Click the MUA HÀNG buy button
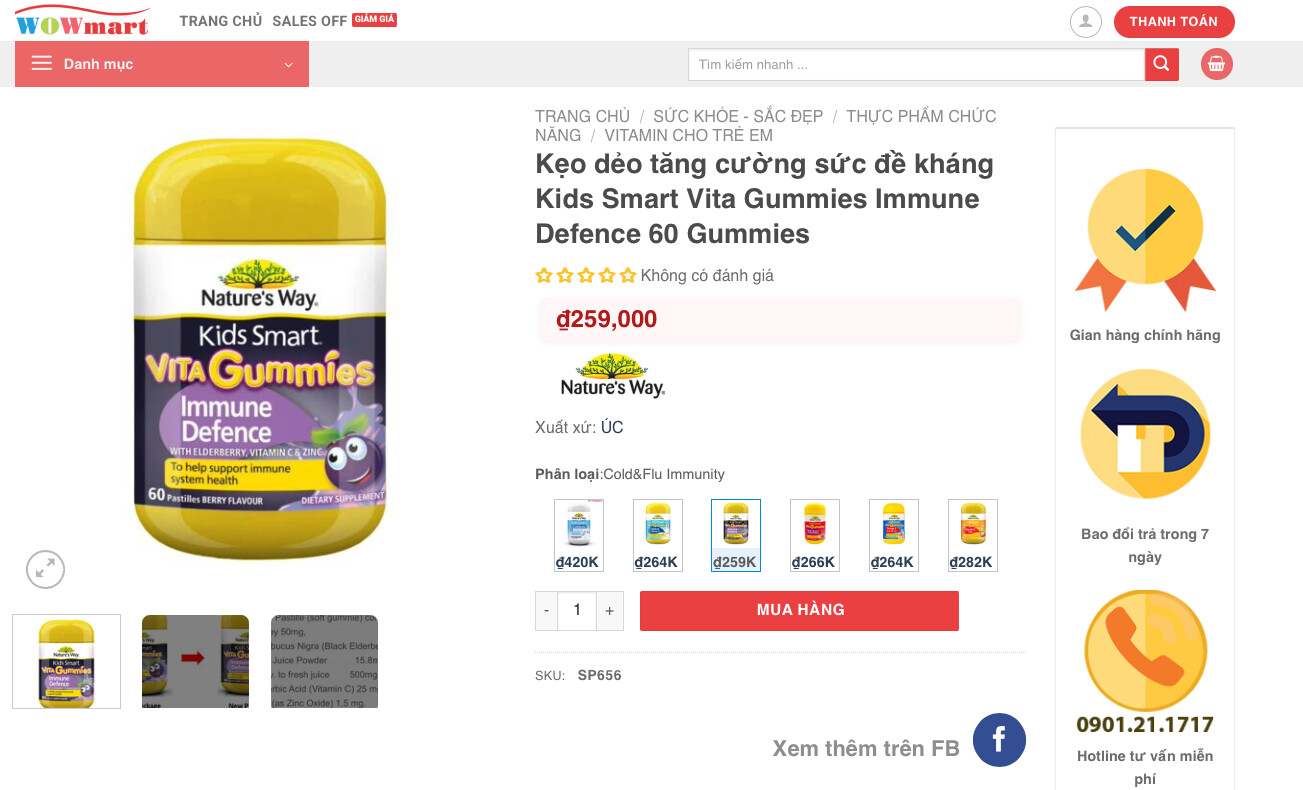1303x790 pixels. pyautogui.click(x=799, y=610)
